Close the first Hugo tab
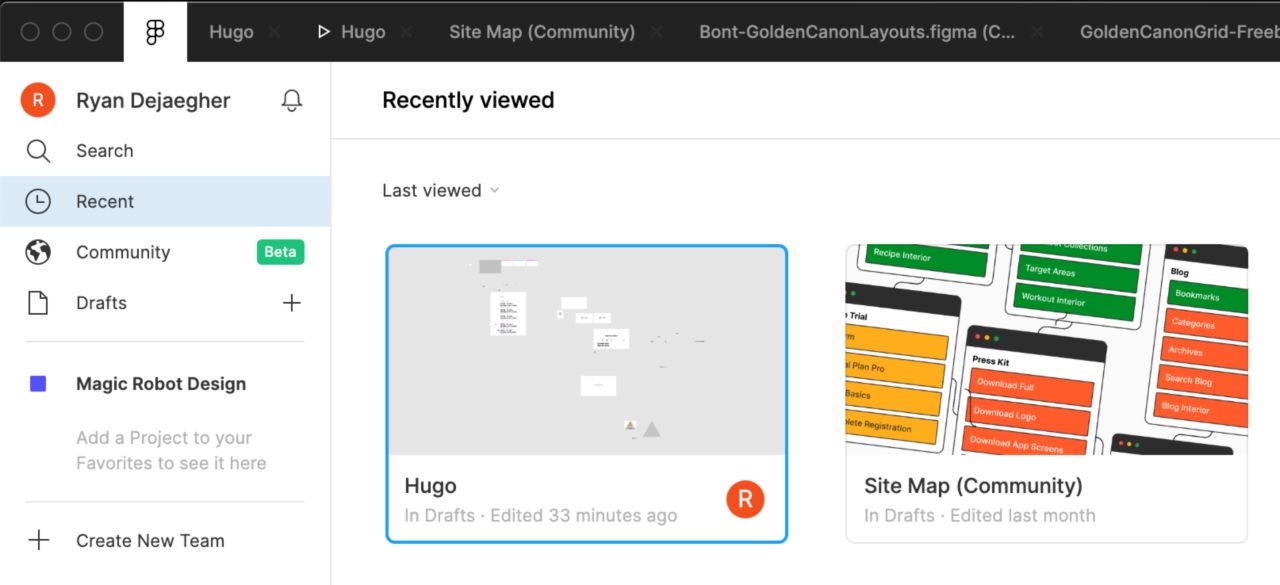 tap(273, 32)
